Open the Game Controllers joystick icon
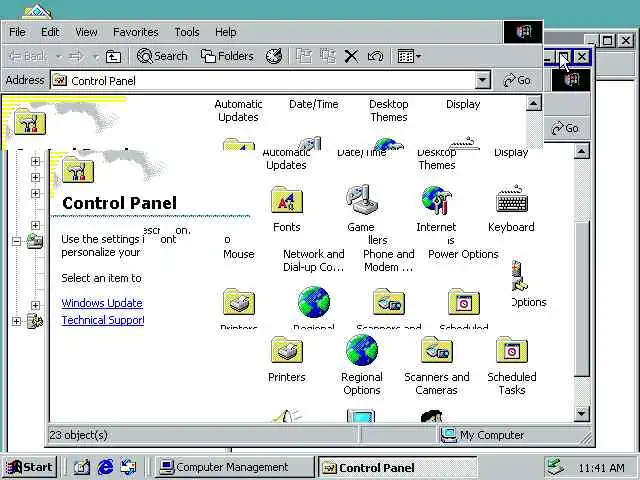The height and width of the screenshot is (480, 640). coord(361,199)
